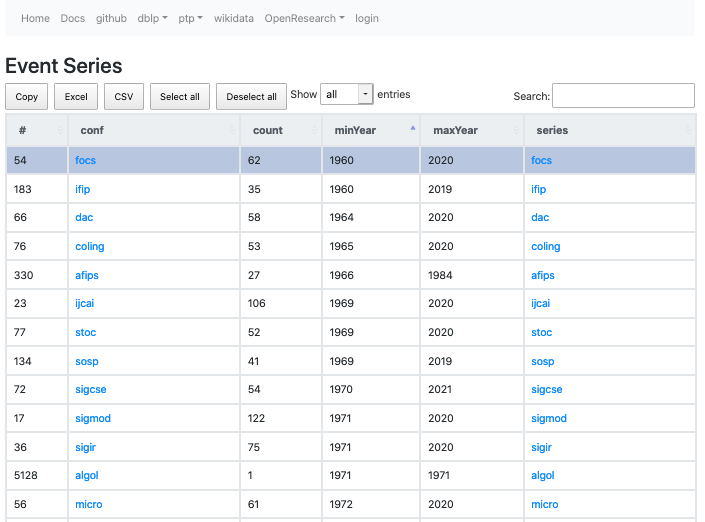Open algol link in conf column

pyautogui.click(x=87, y=476)
